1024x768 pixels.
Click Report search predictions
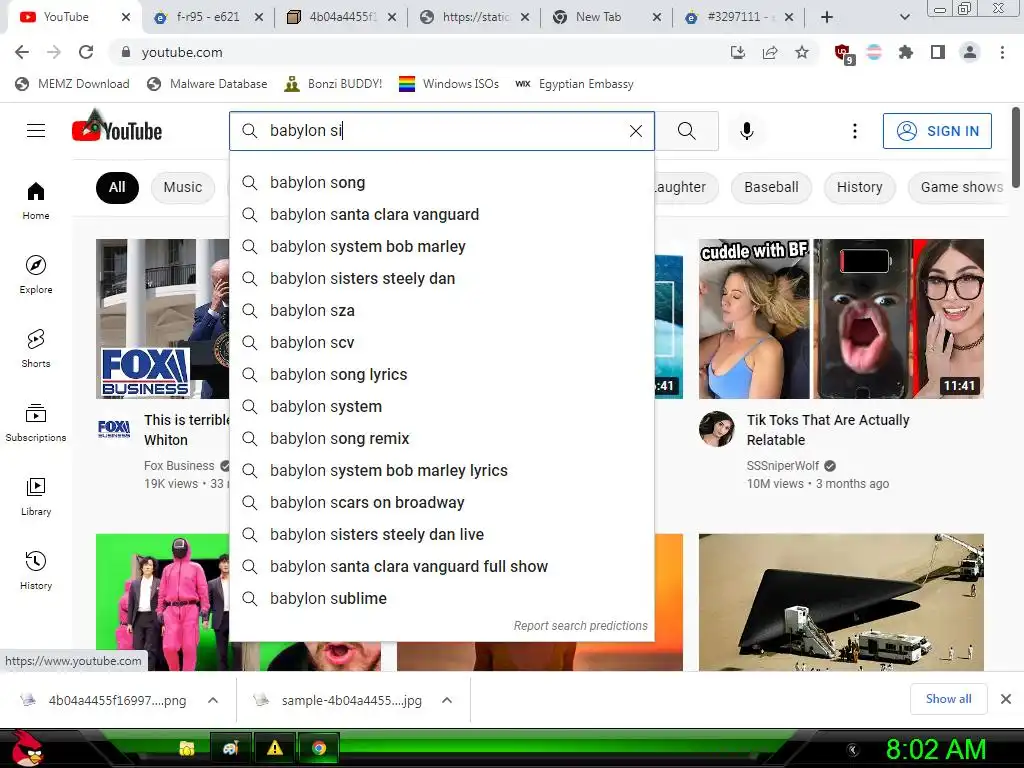click(581, 626)
